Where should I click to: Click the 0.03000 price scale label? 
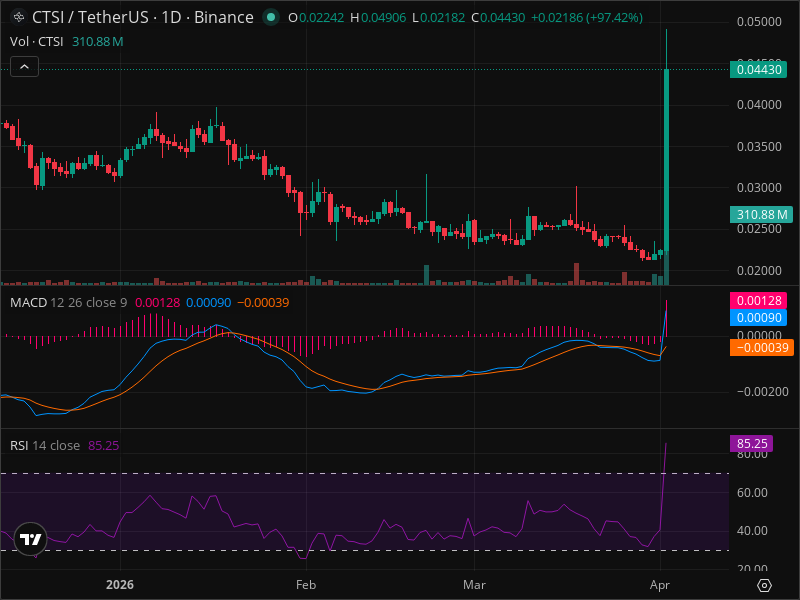(759, 188)
